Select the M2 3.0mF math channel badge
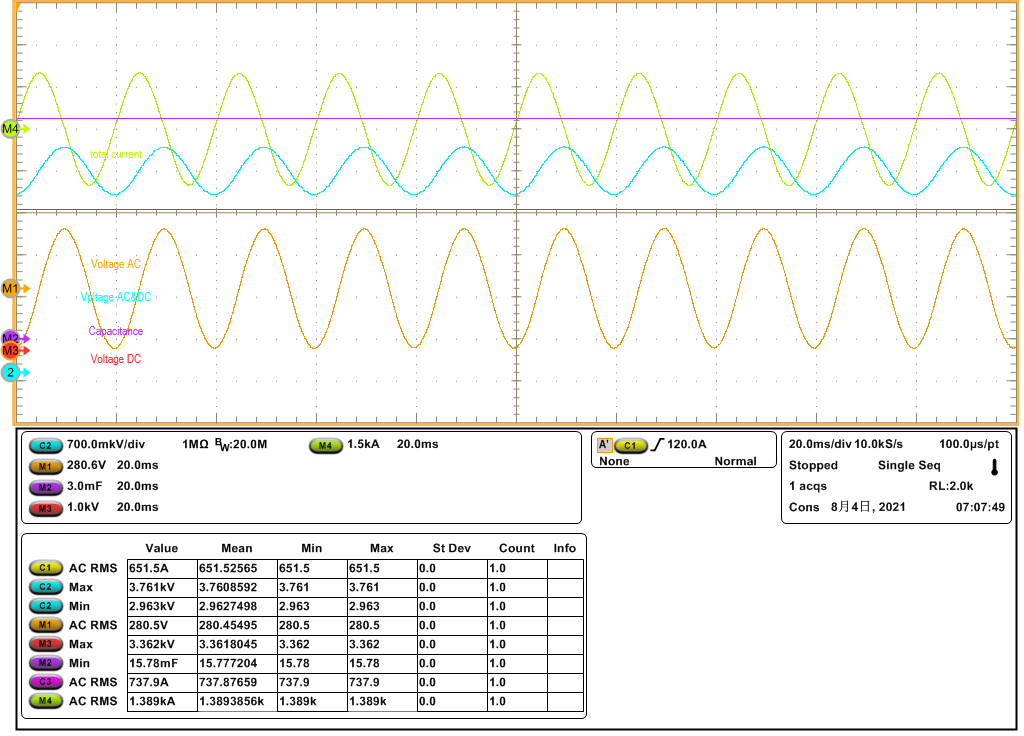The height and width of the screenshot is (736, 1024). [44, 487]
